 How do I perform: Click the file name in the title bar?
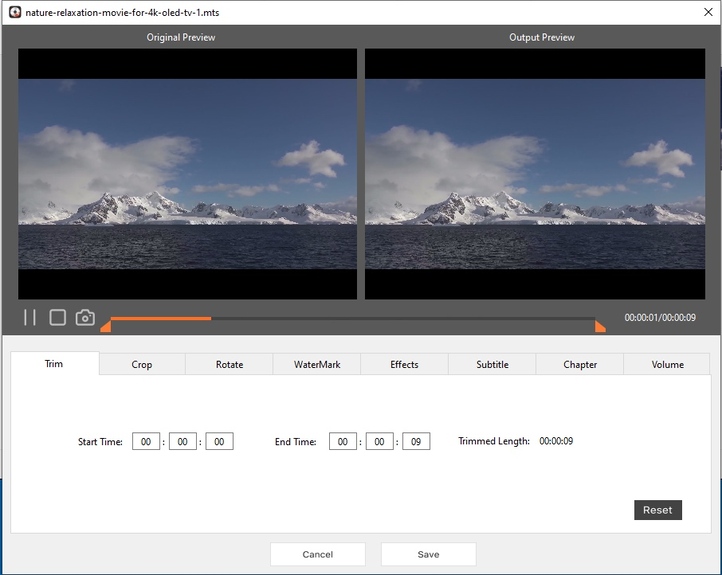pos(122,12)
